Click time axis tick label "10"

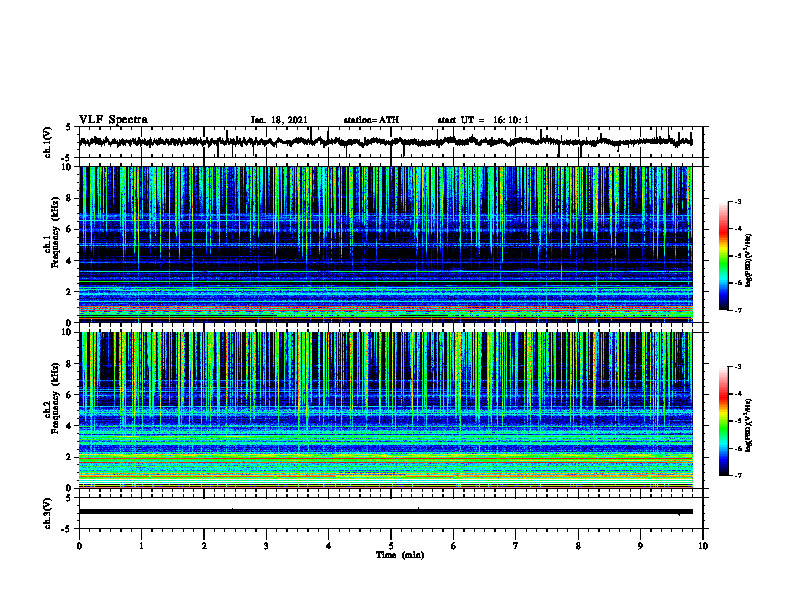click(703, 546)
